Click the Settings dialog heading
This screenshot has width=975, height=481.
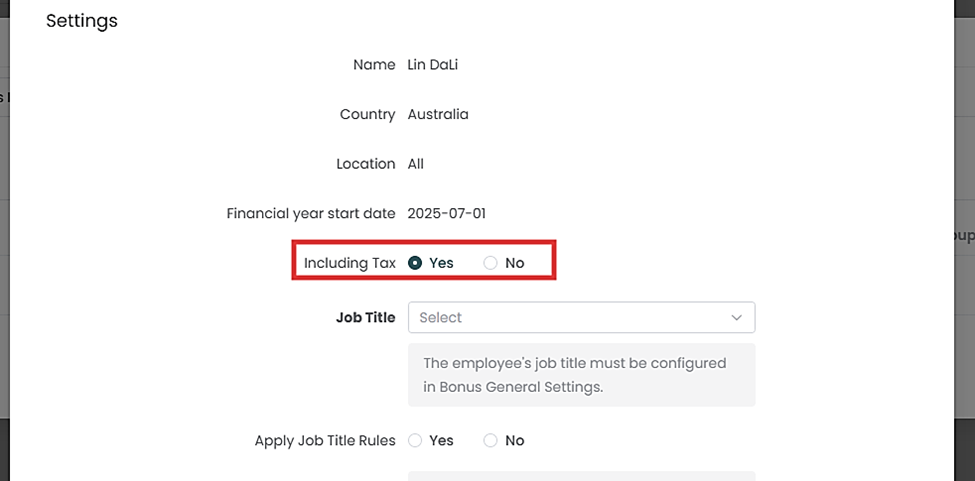pyautogui.click(x=82, y=21)
